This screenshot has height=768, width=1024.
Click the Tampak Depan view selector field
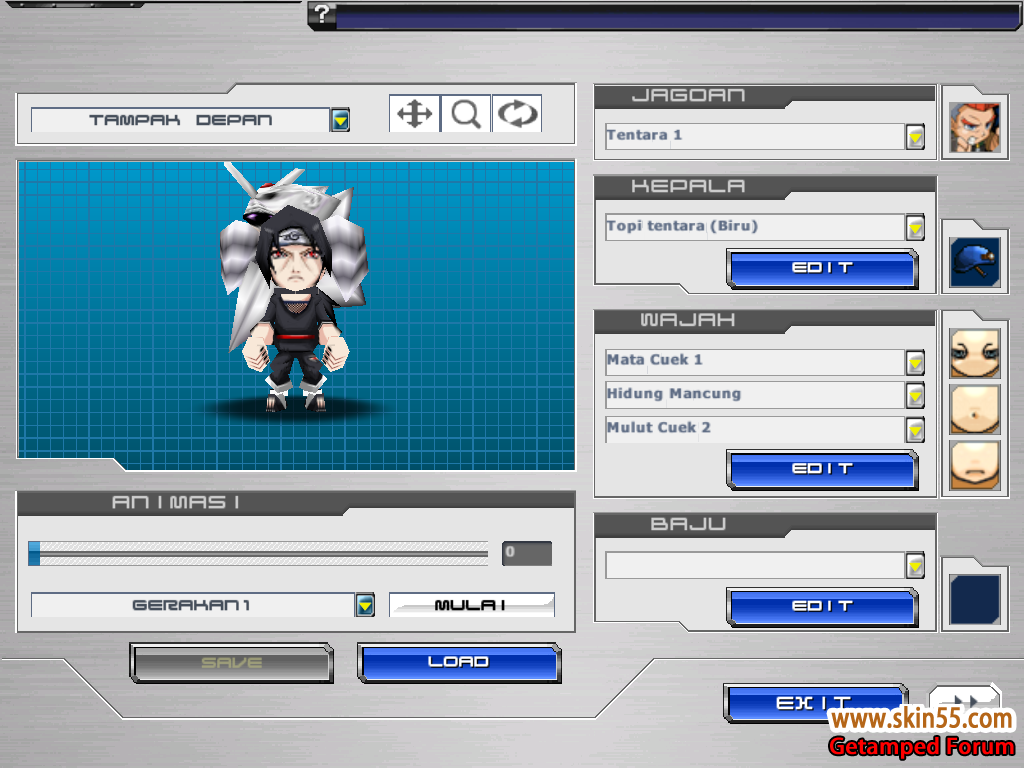pos(181,120)
